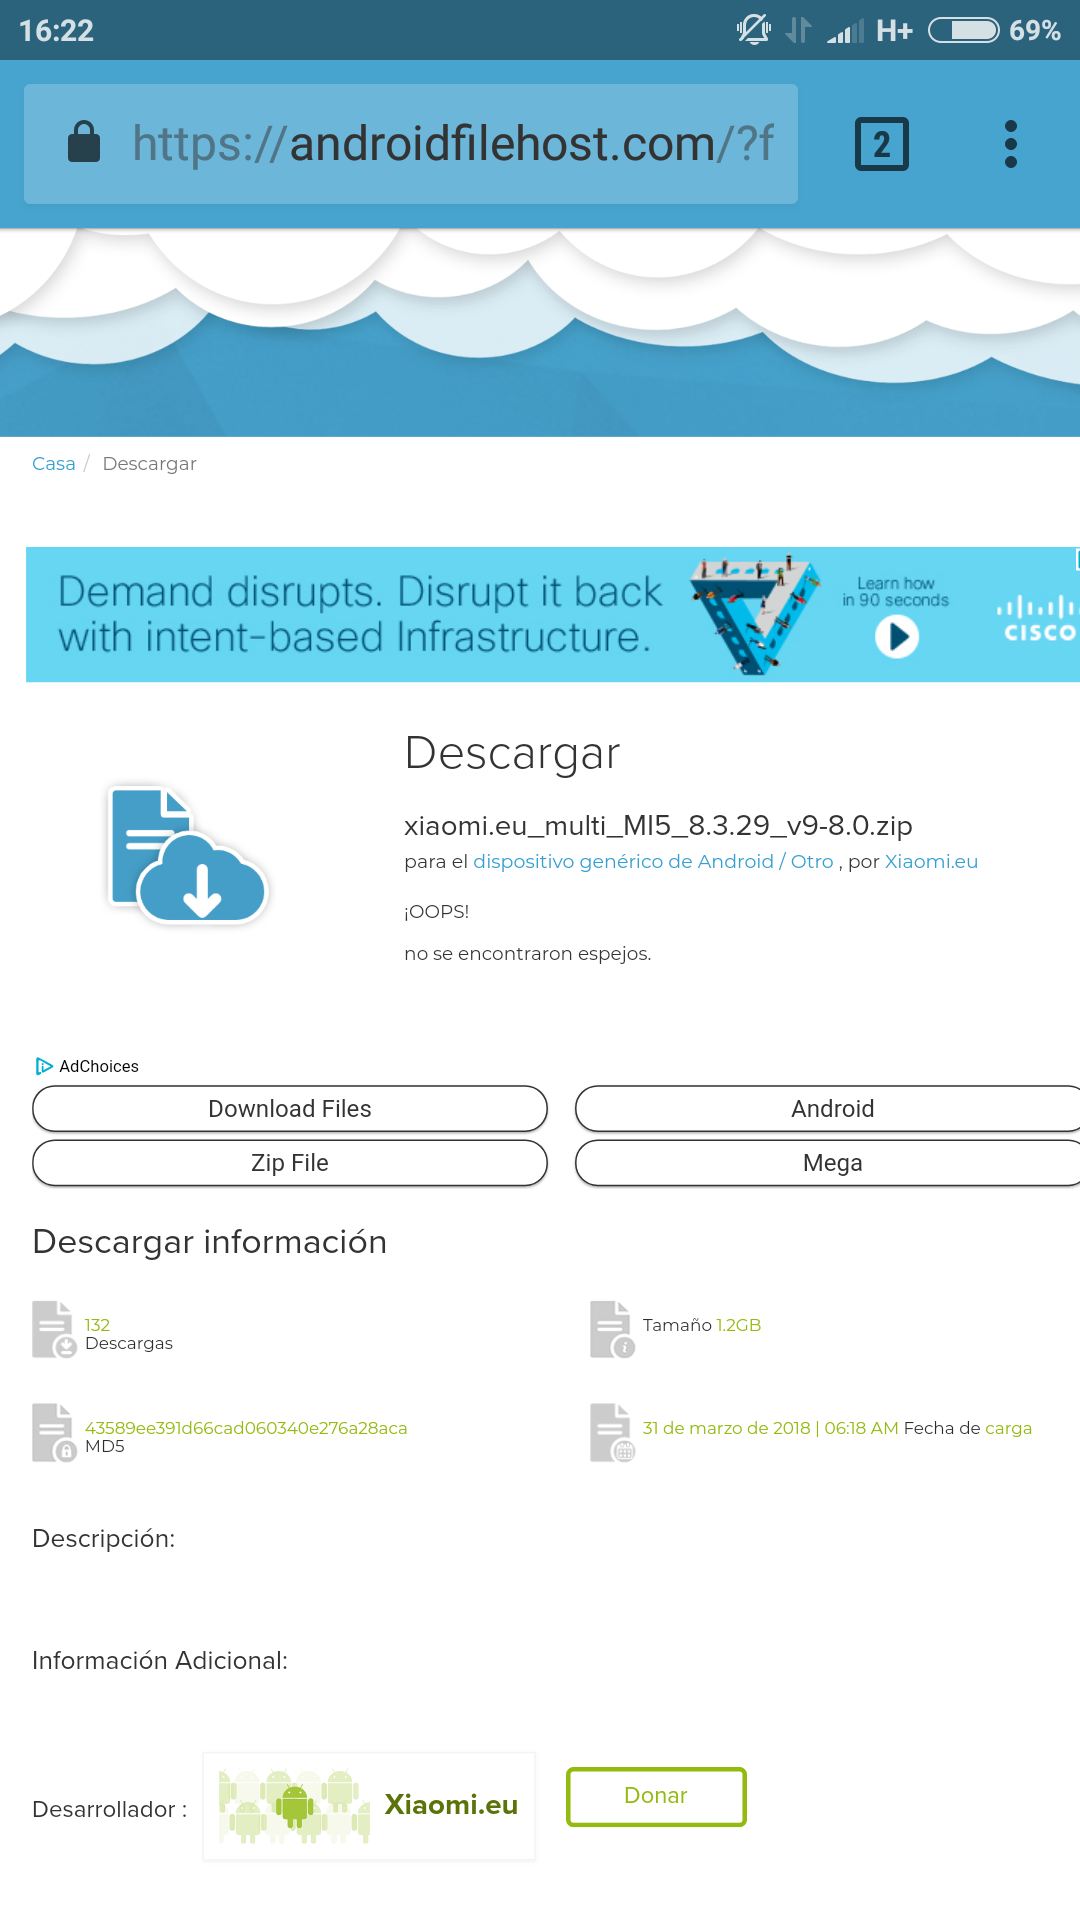1080x1920 pixels.
Task: Click the Download Files ad button
Action: point(290,1109)
